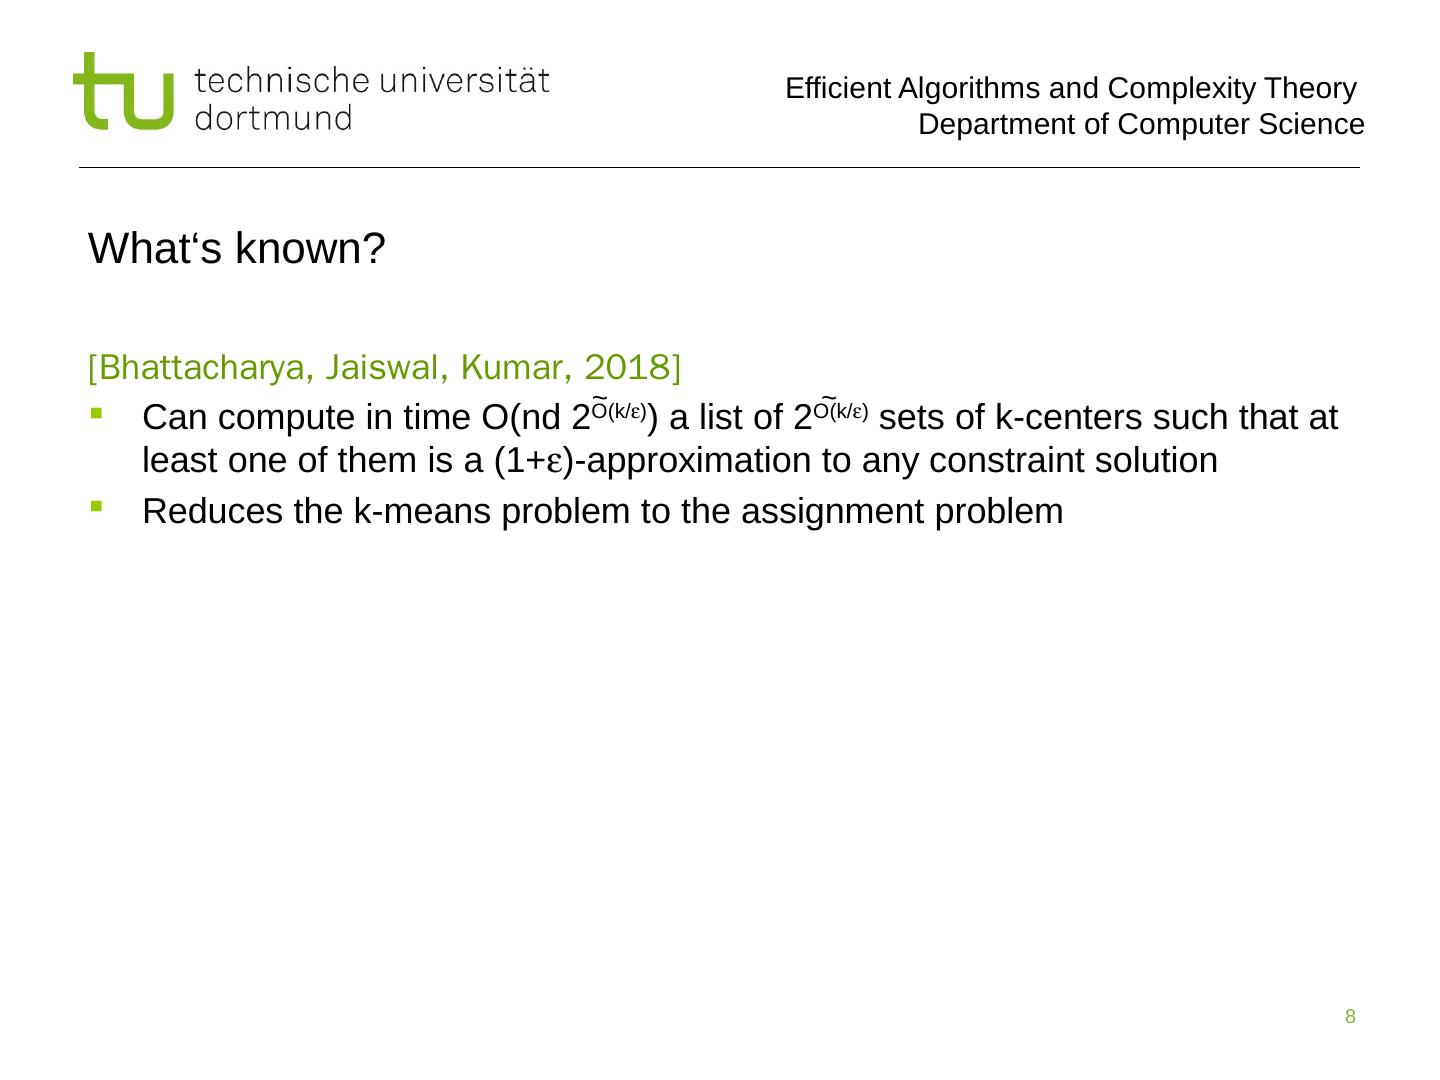Click the text "Can compute in time"
This screenshot has height=1080, width=1440.
(303, 418)
